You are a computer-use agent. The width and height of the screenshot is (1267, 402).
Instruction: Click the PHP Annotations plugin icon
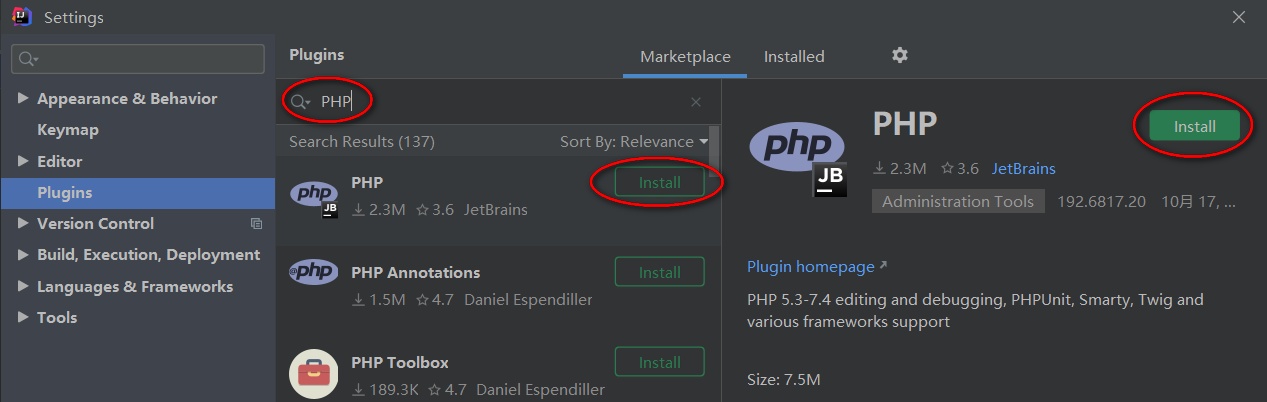pos(313,272)
